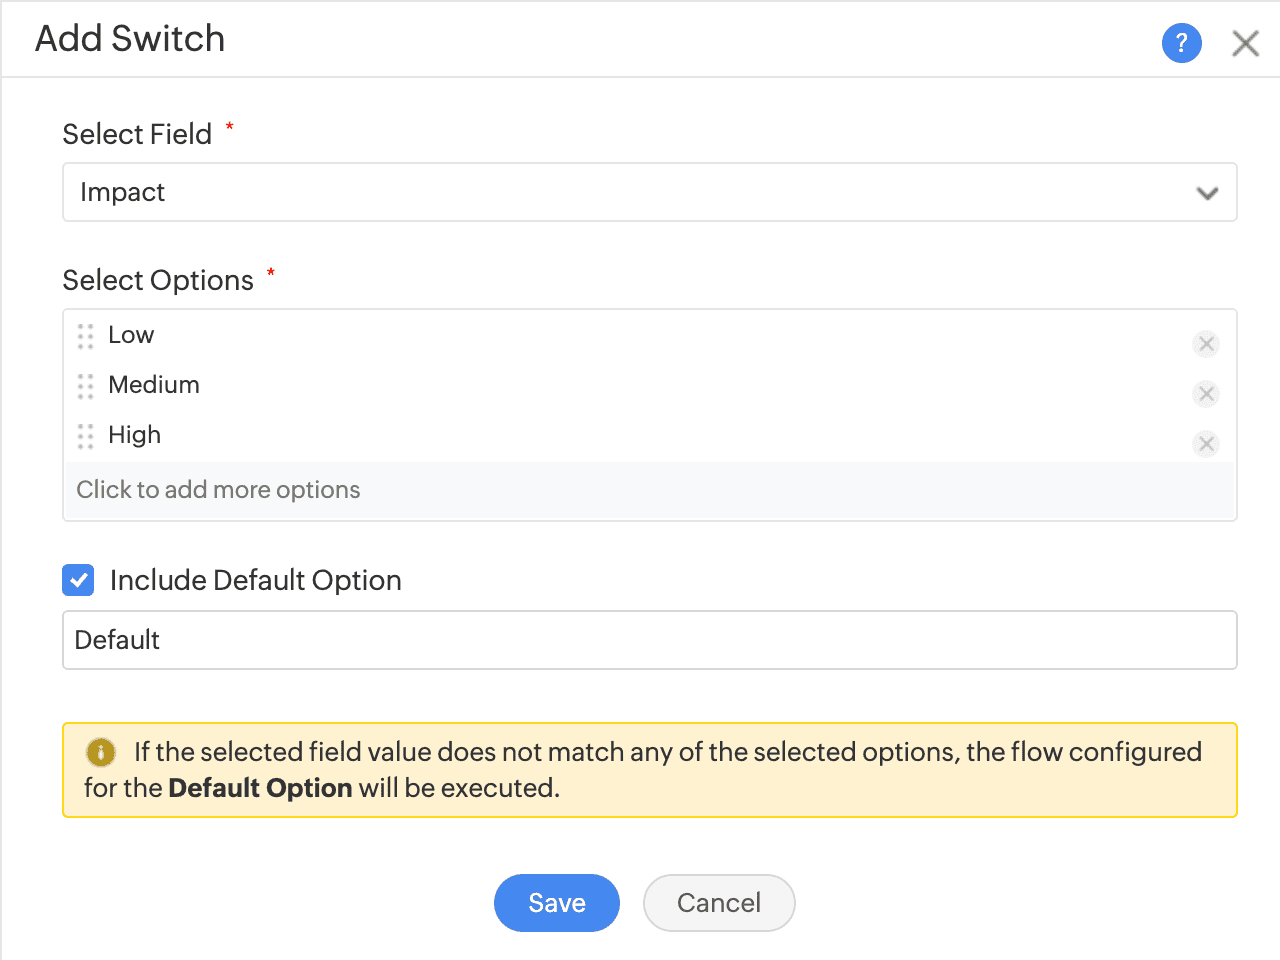Open the blue help question mark icon
Image resolution: width=1280 pixels, height=960 pixels.
pos(1181,43)
